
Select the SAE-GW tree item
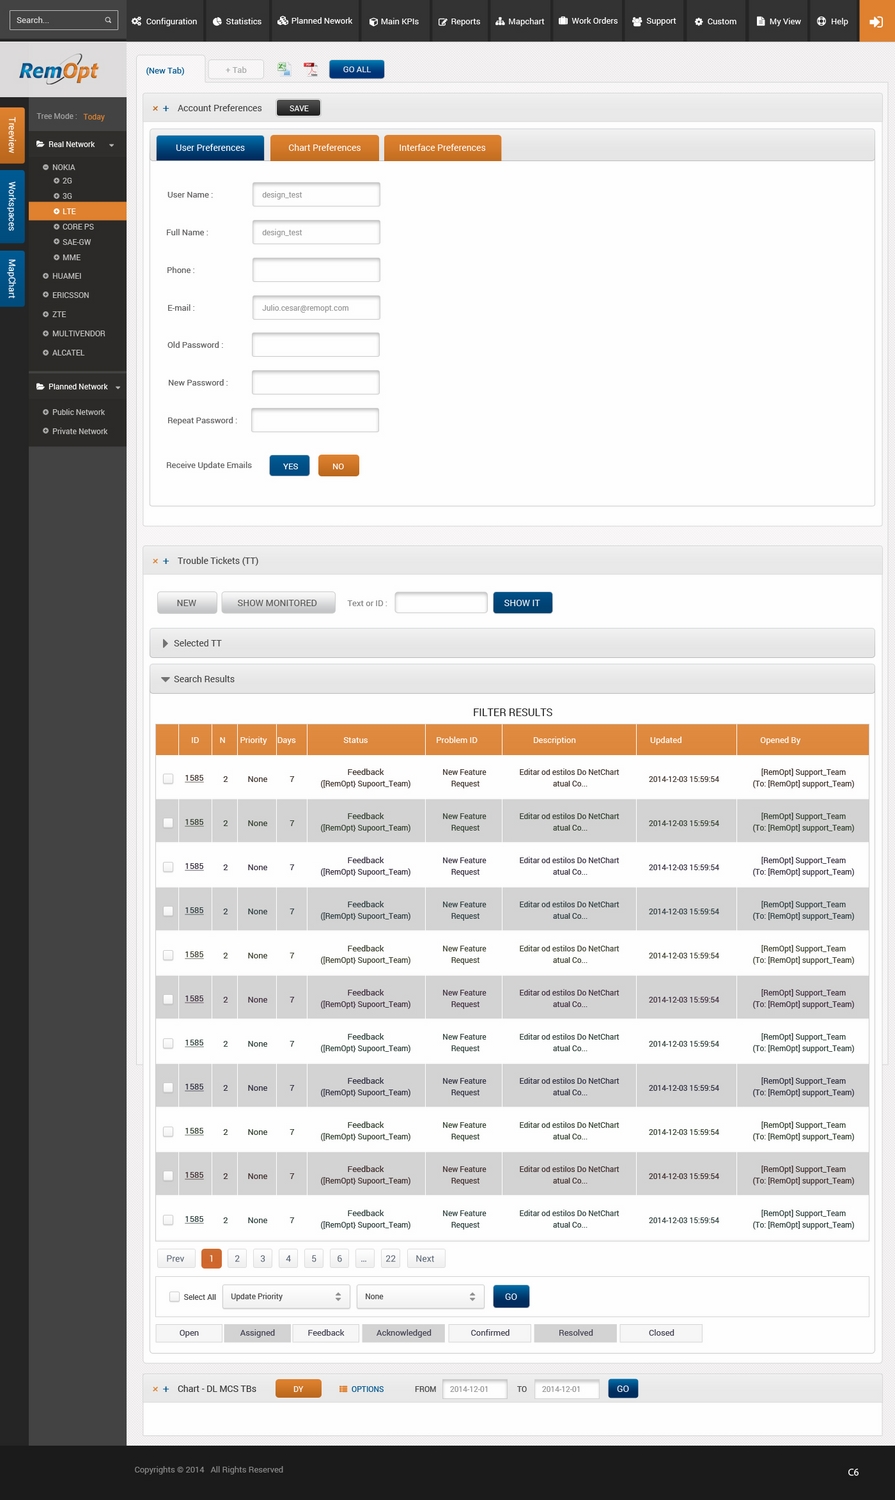(76, 242)
